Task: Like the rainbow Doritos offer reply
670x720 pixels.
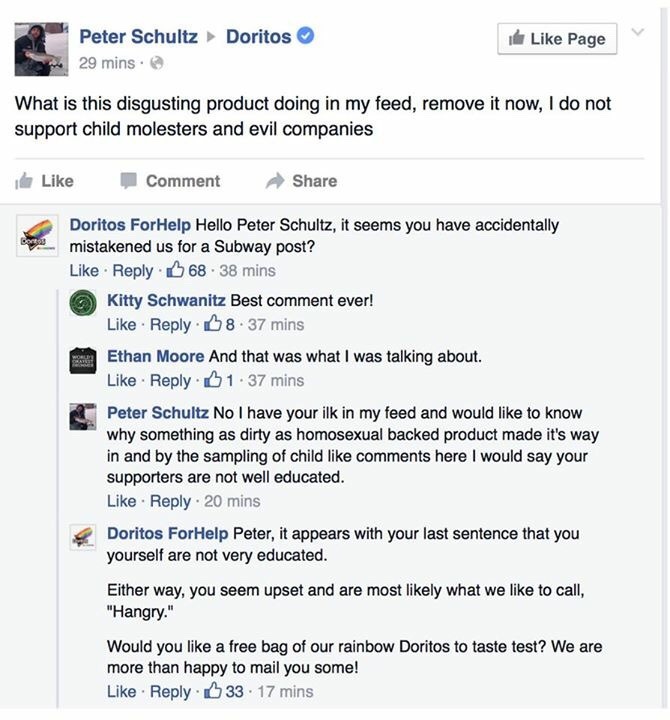Action: (x=121, y=691)
